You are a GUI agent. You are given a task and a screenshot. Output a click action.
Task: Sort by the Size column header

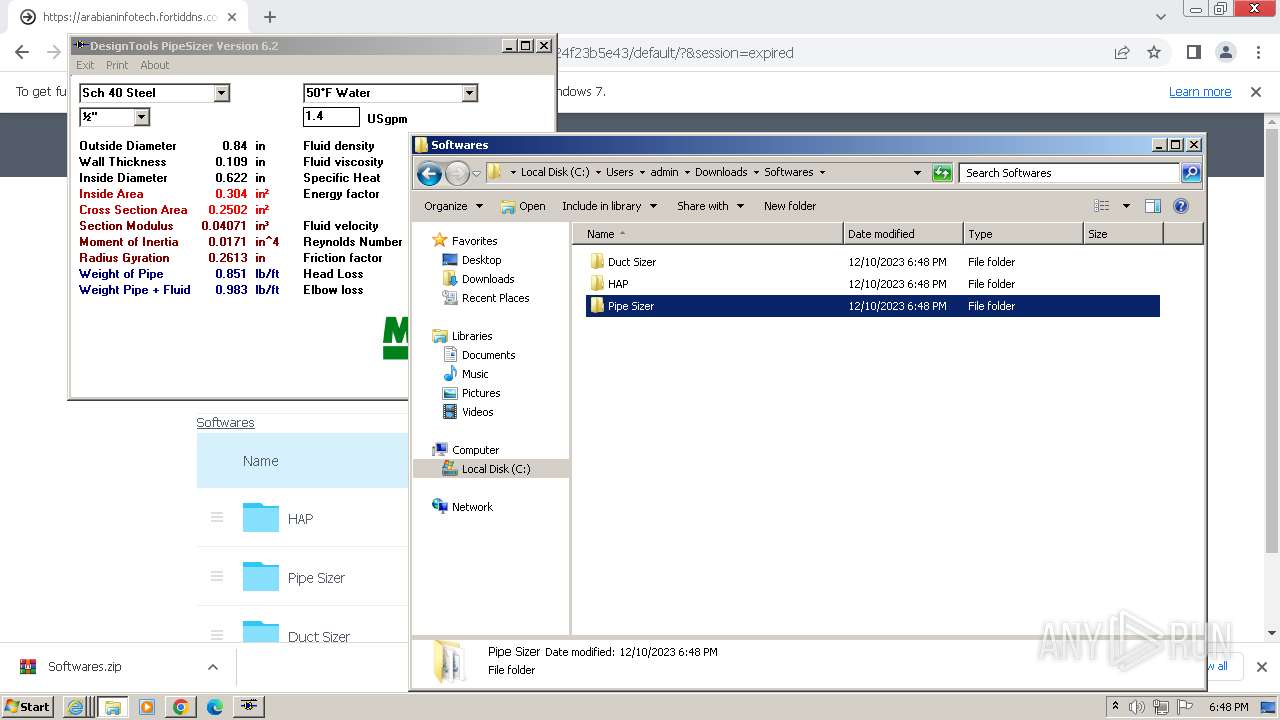pos(1123,234)
